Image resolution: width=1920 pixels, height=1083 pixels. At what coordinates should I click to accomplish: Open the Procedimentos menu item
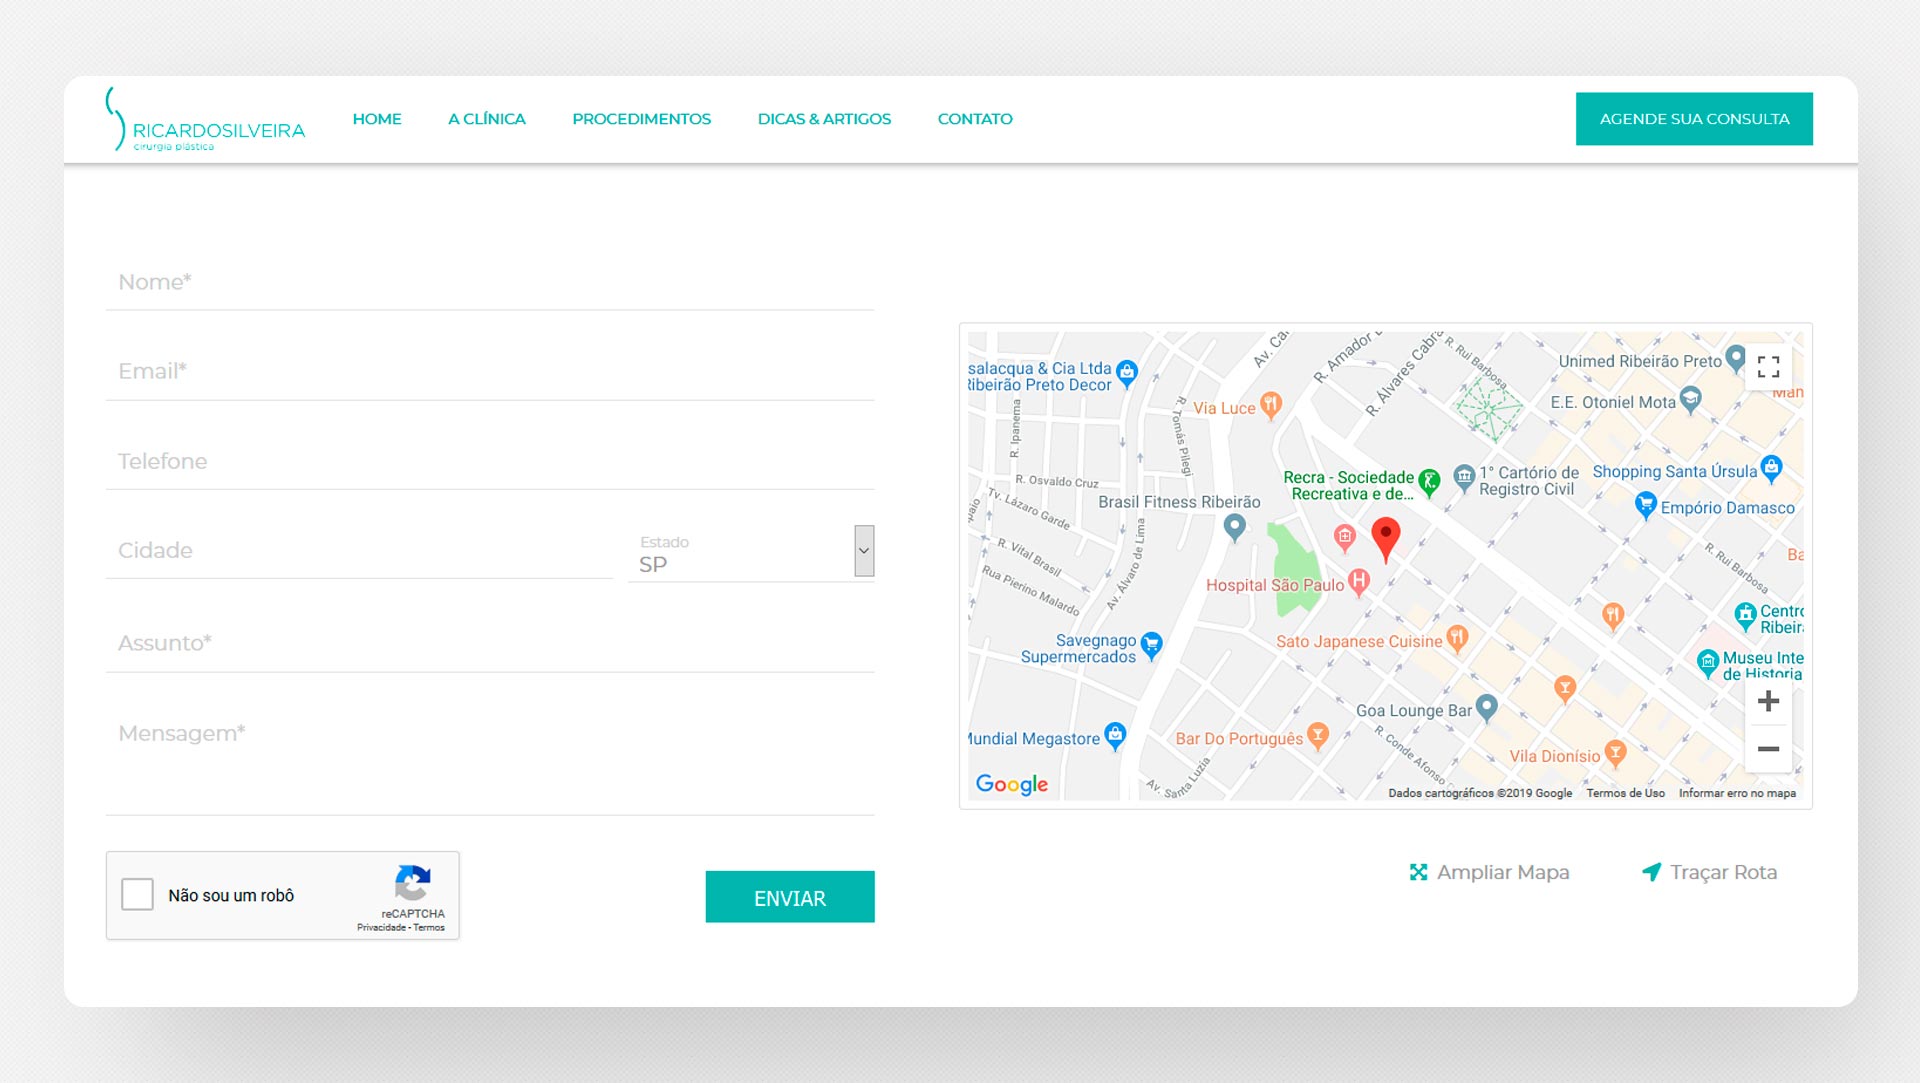pyautogui.click(x=641, y=119)
